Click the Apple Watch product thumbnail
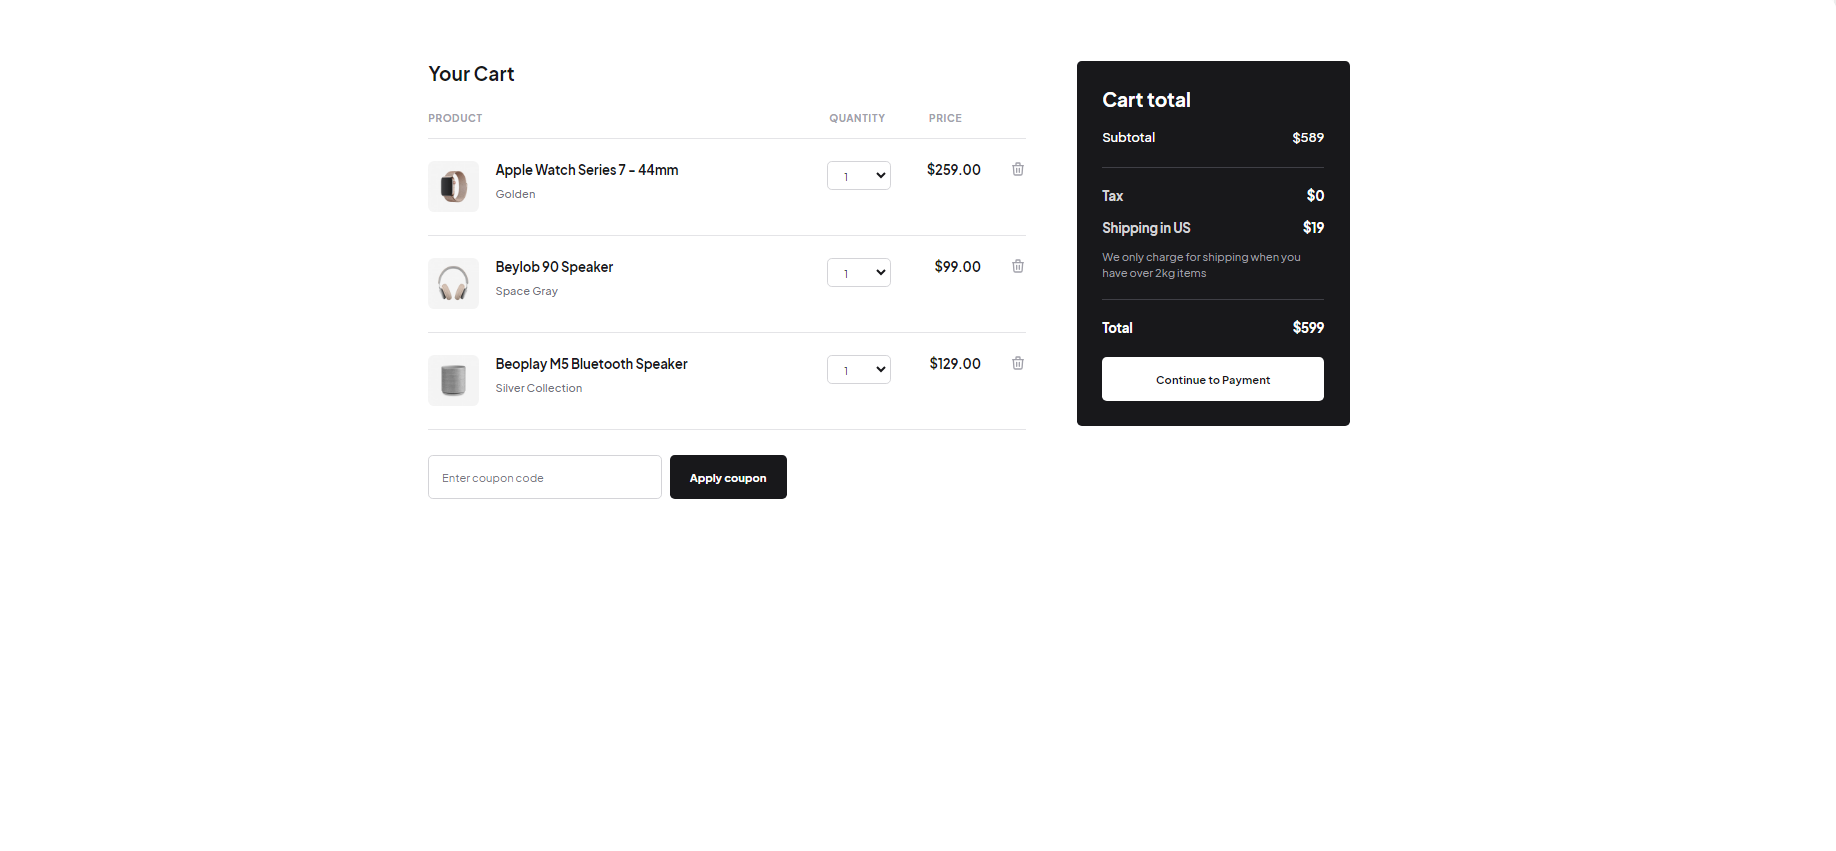Viewport: 1836px width, 851px height. (x=453, y=186)
